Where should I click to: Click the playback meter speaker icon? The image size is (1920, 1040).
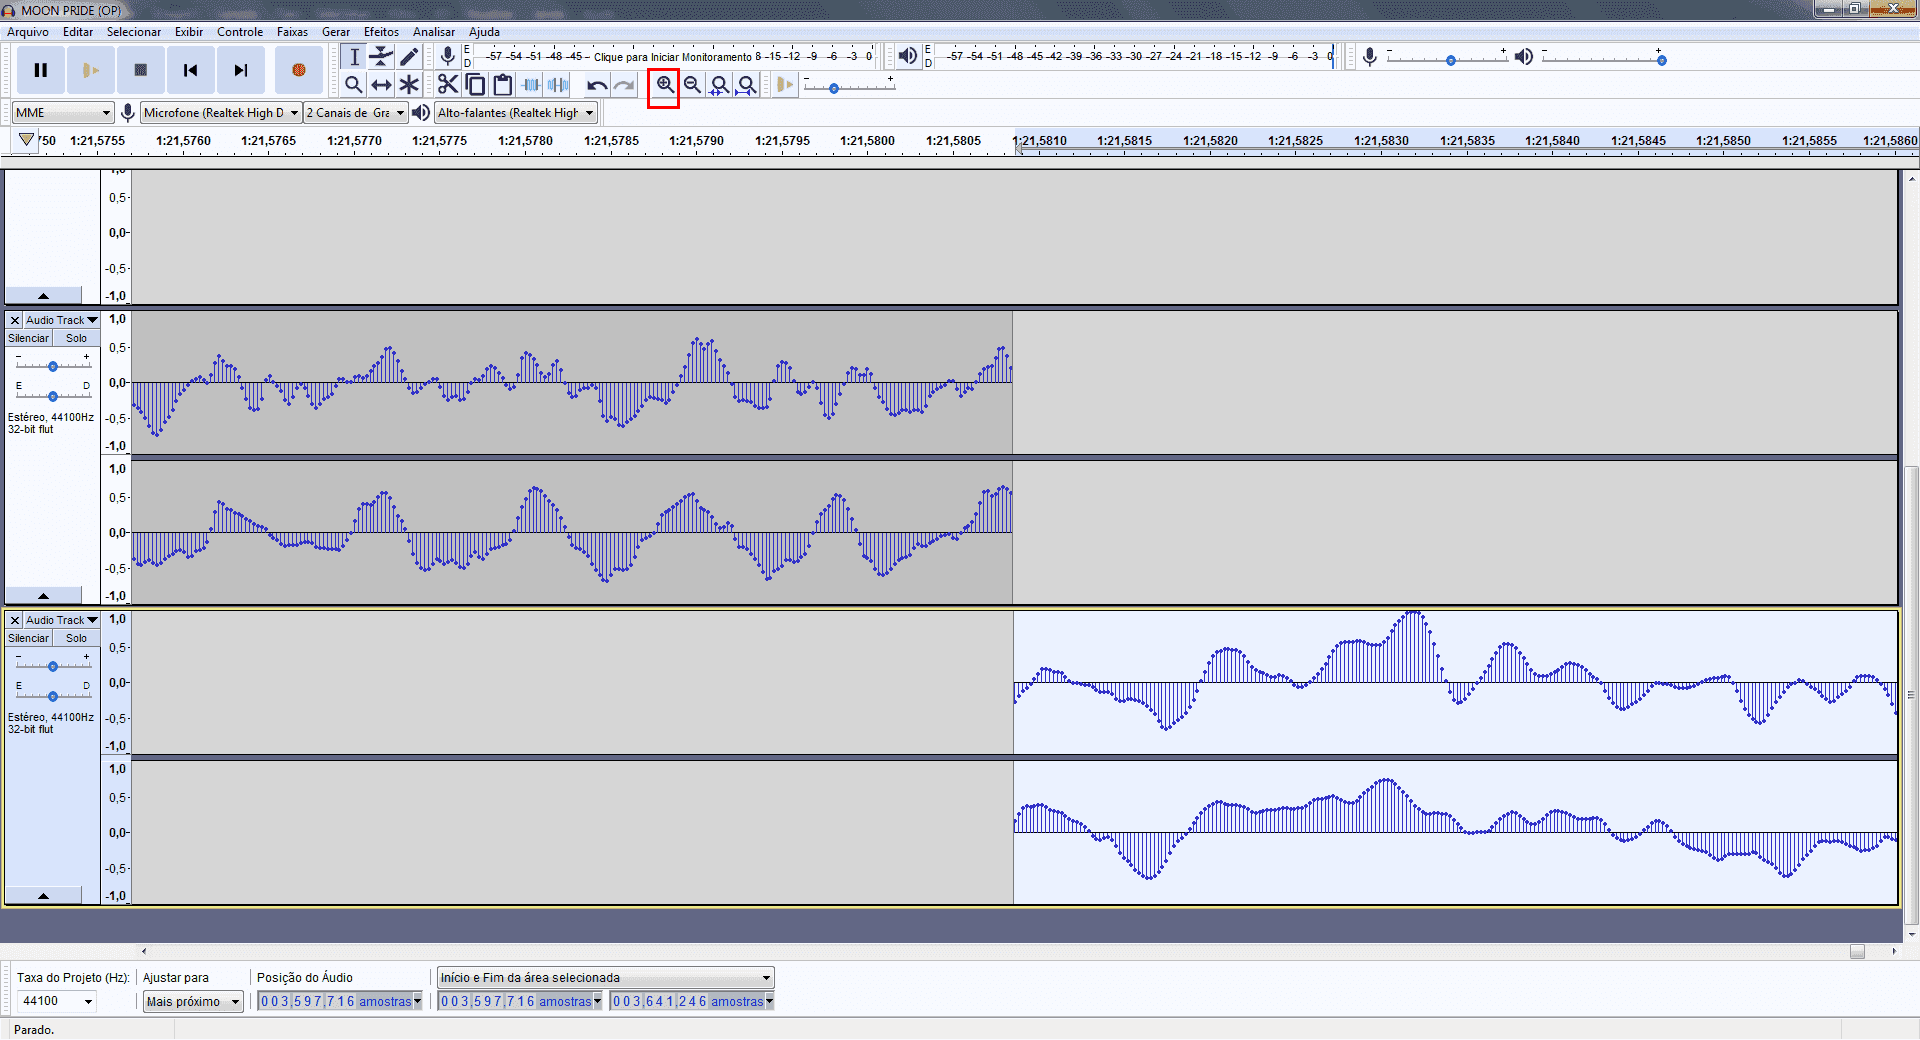click(908, 56)
